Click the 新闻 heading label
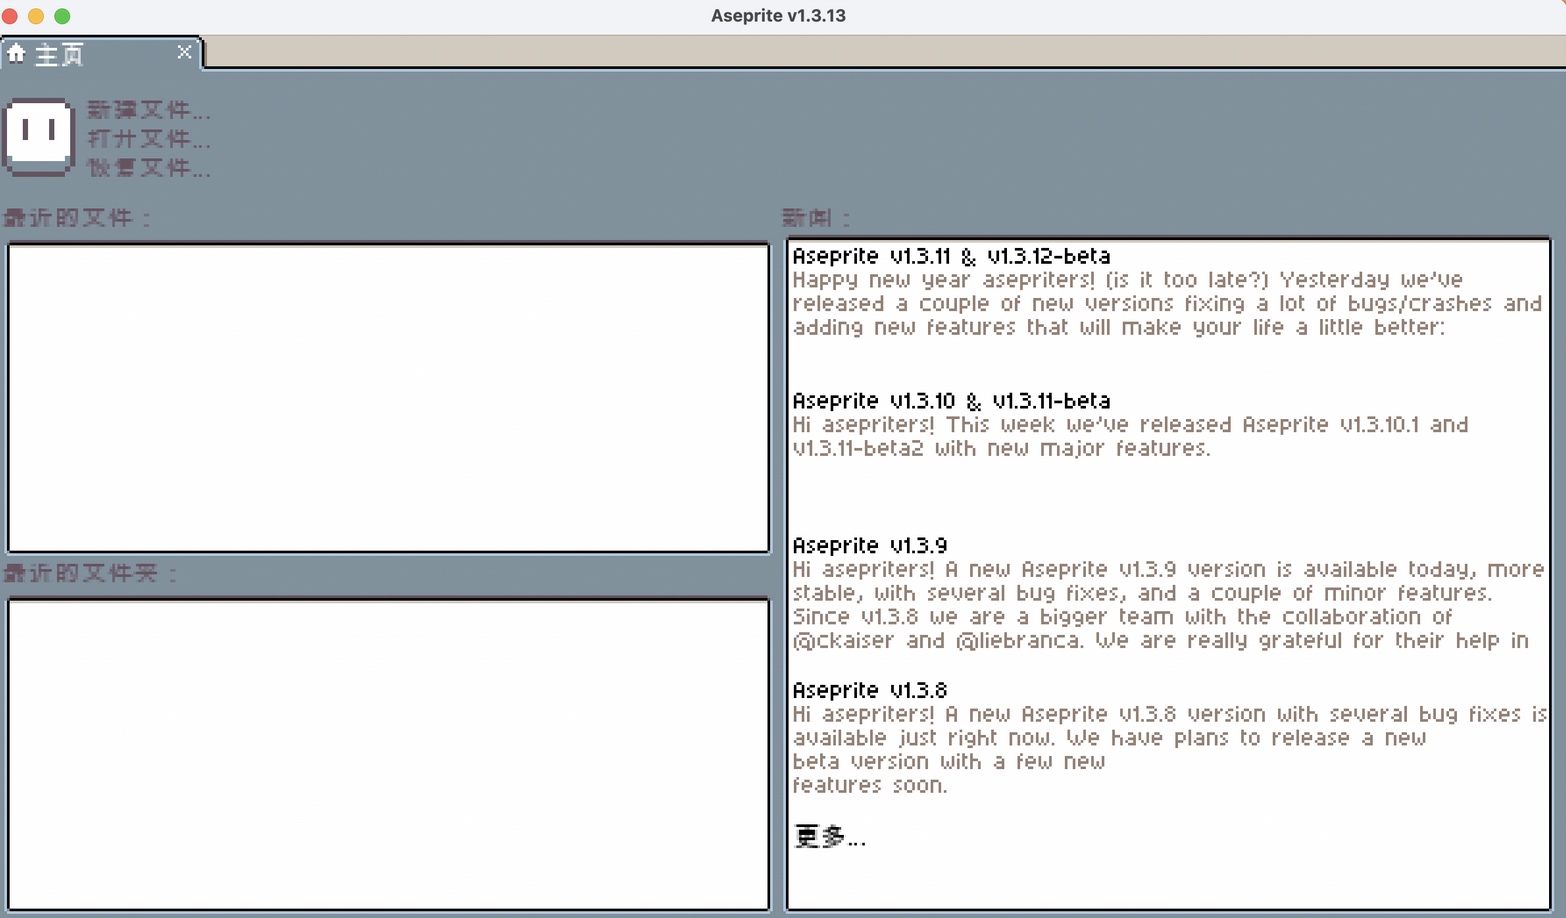The width and height of the screenshot is (1566, 918). [x=815, y=218]
